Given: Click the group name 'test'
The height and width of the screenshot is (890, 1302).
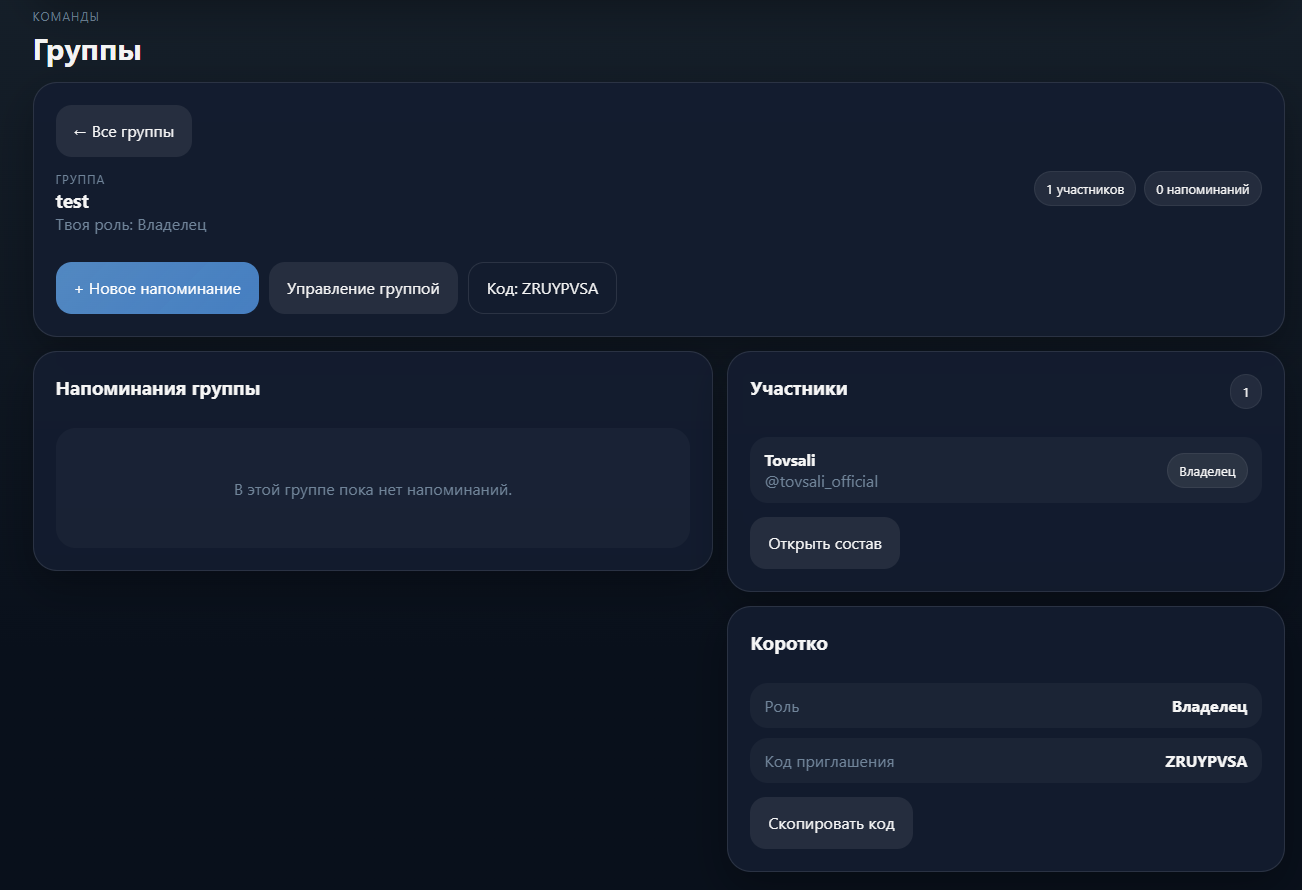Looking at the screenshot, I should 72,201.
